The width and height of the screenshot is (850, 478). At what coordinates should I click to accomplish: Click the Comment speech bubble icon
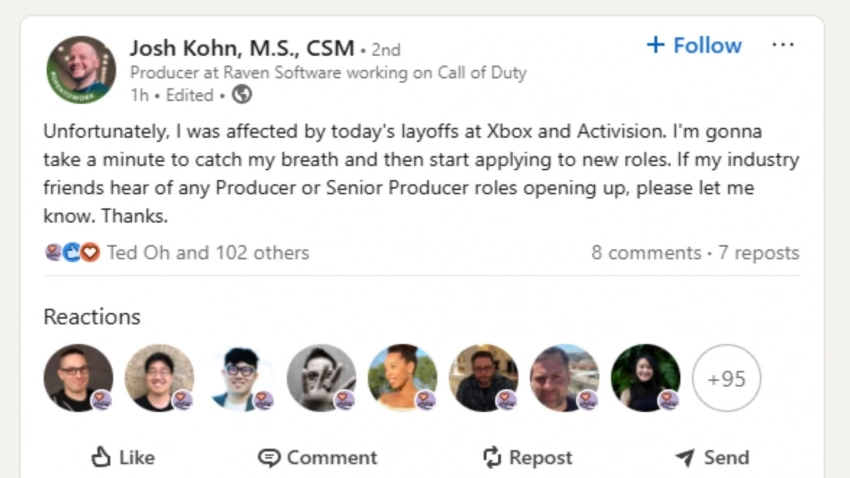(x=269, y=458)
